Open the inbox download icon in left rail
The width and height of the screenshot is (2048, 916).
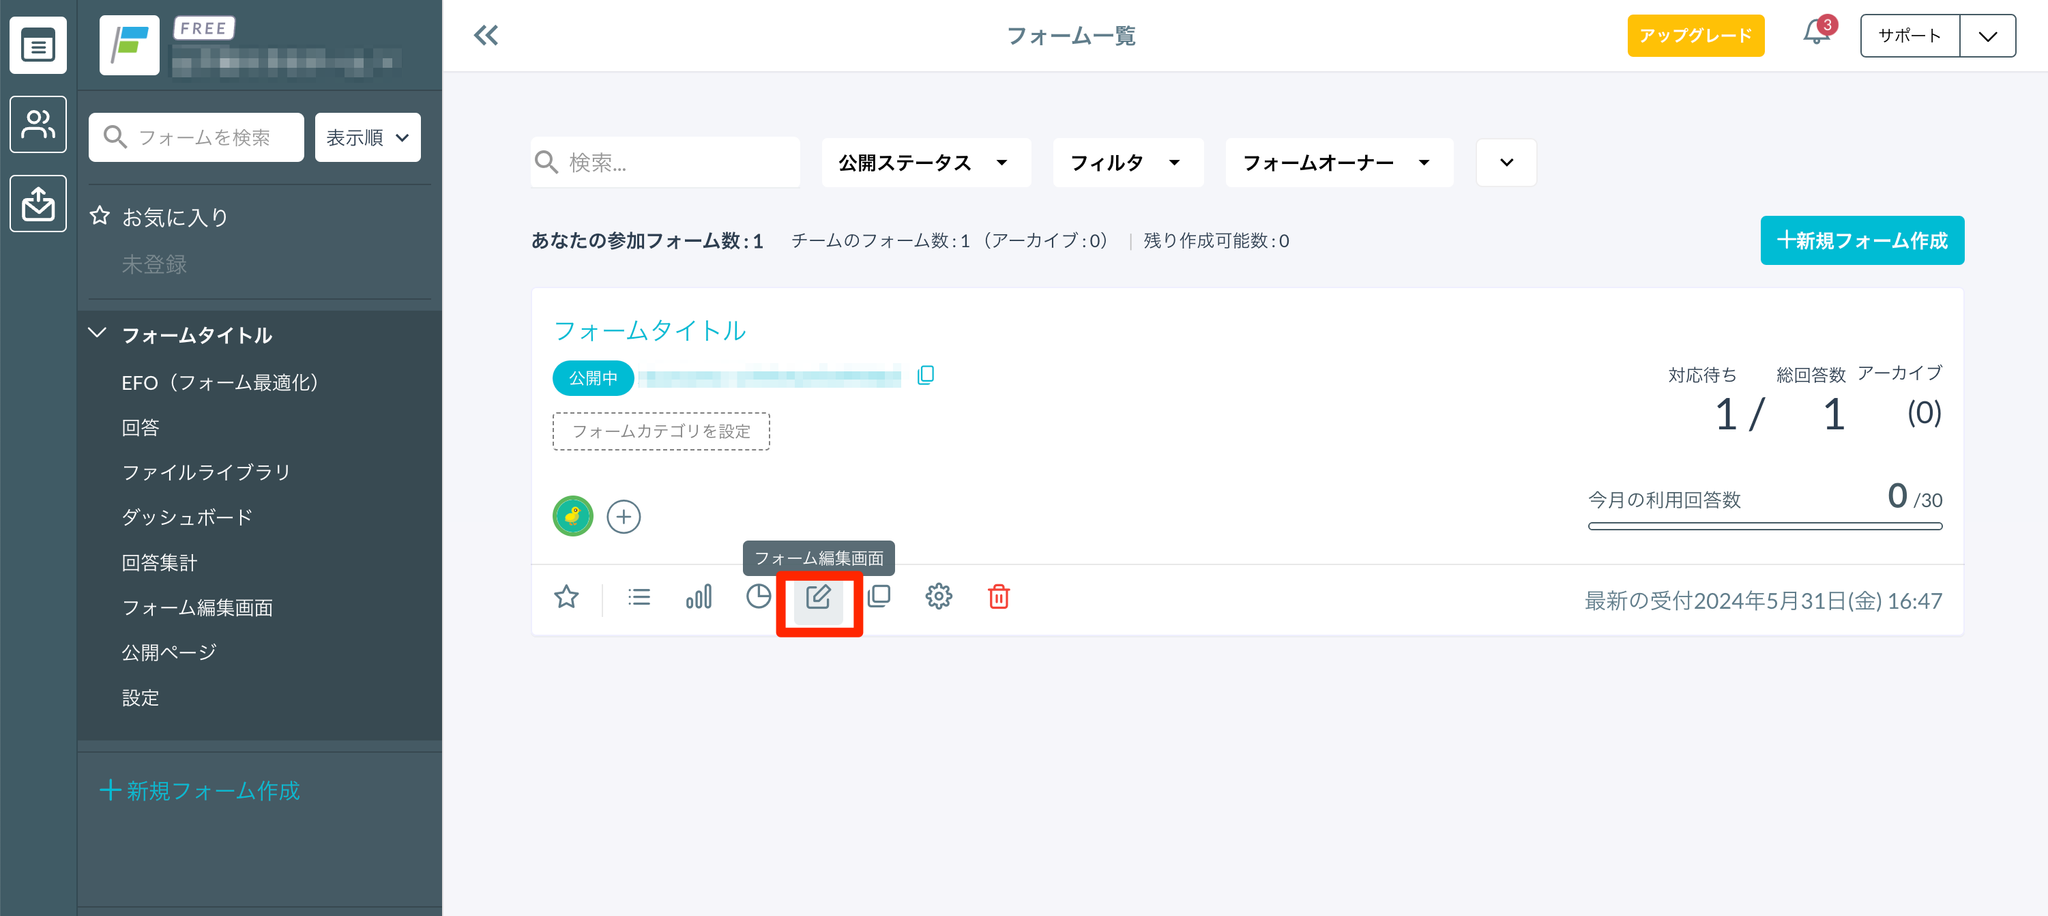point(38,203)
